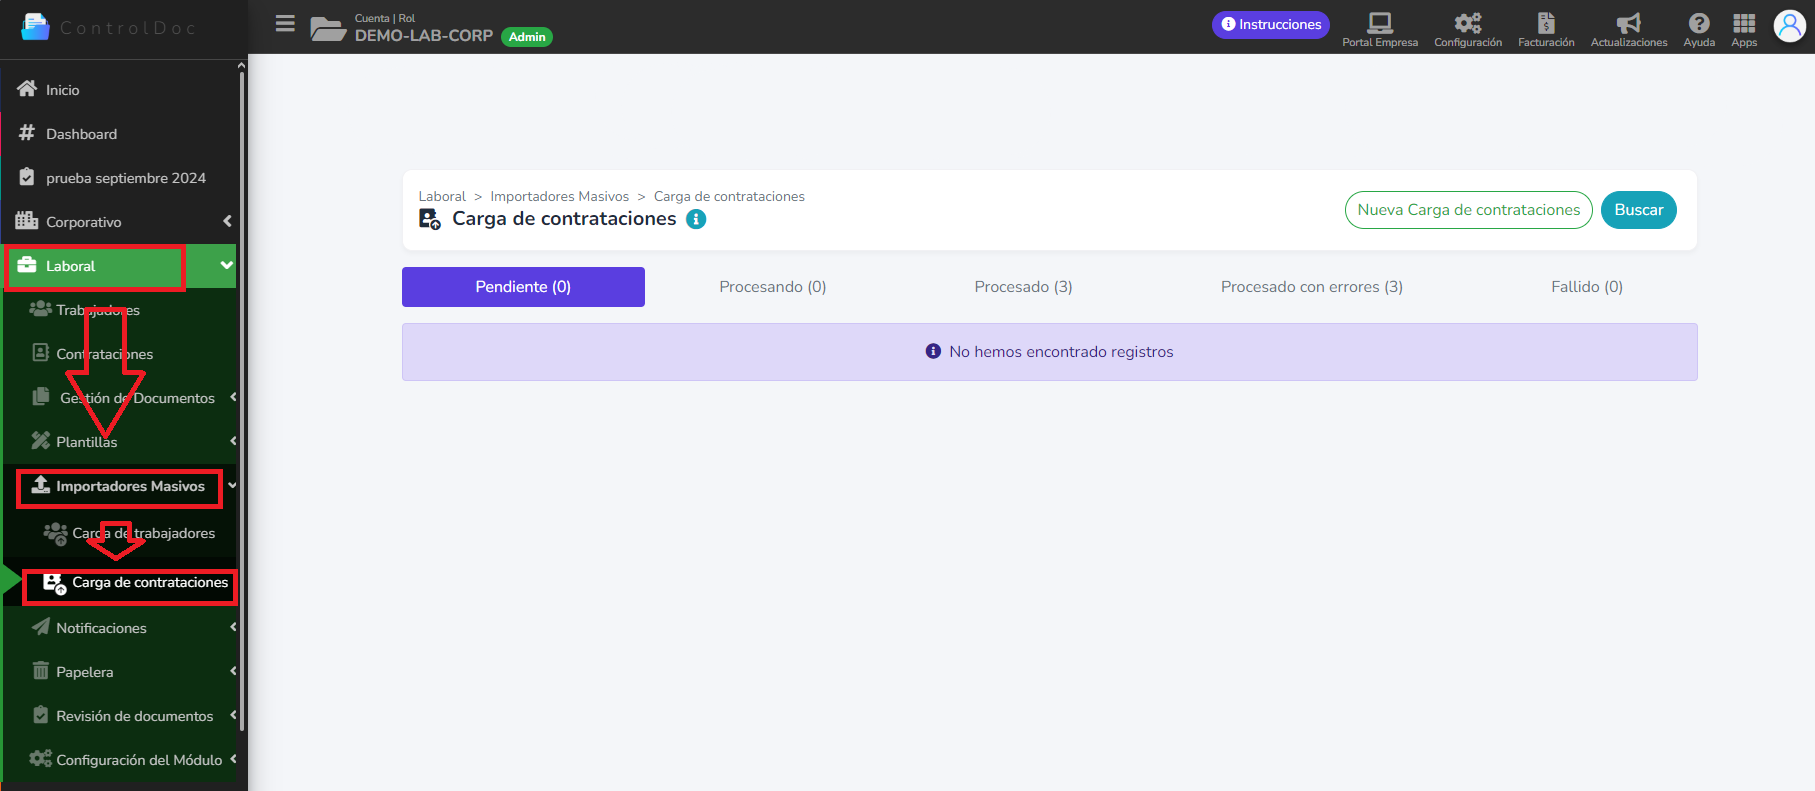The image size is (1815, 791).
Task: Open Ayuda question mark icon
Action: [1699, 23]
